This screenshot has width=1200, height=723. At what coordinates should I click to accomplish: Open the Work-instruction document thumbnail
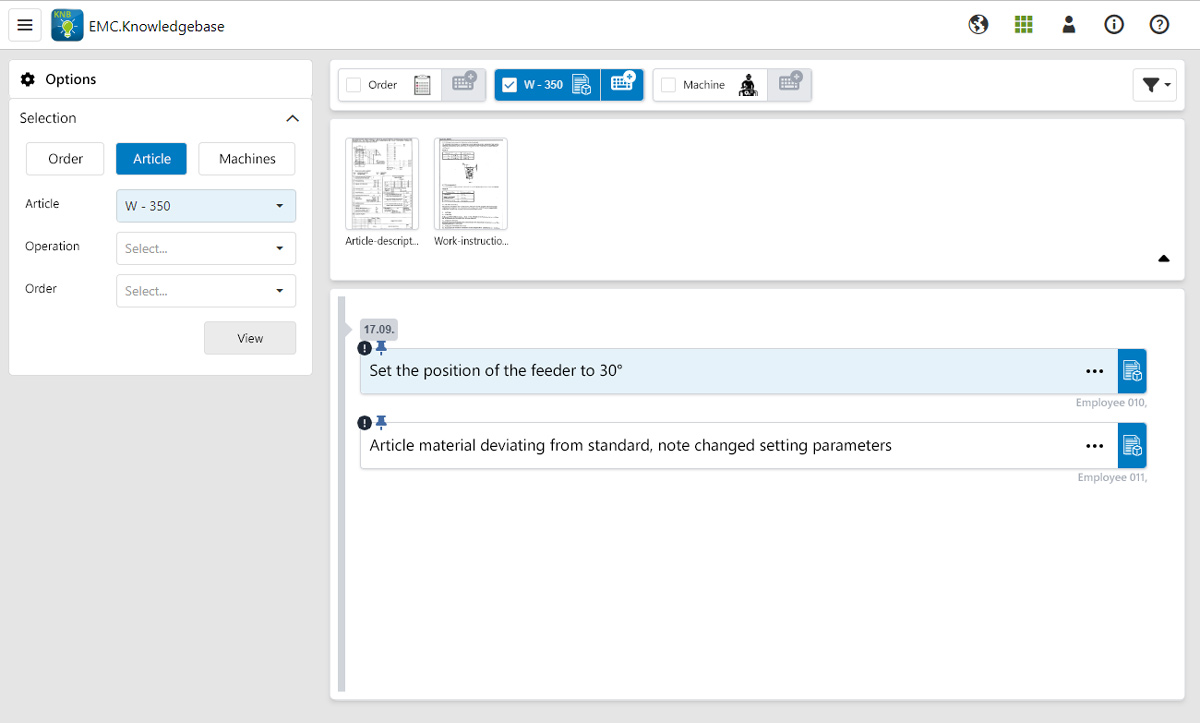[471, 185]
